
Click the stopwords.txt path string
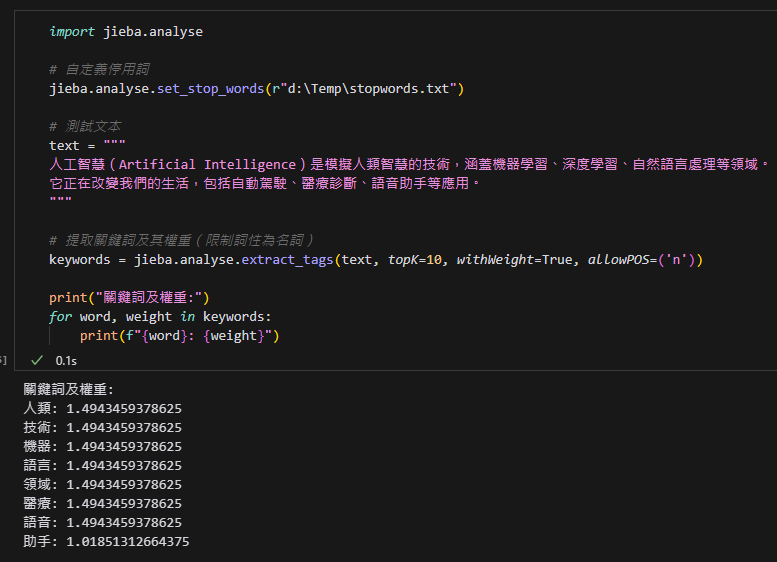[368, 89]
